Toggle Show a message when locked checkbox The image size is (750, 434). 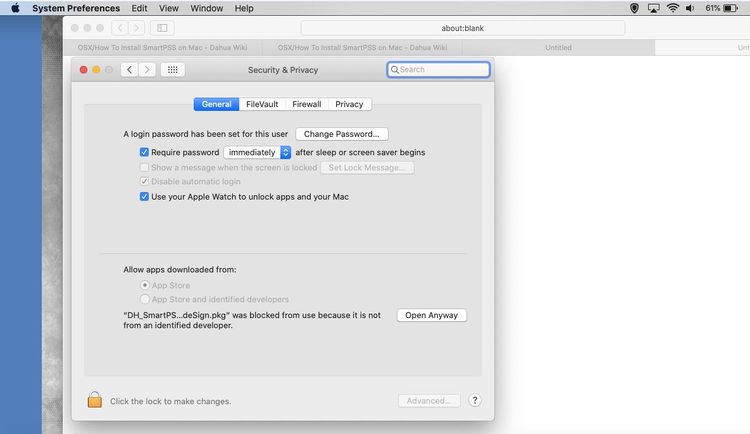[144, 167]
